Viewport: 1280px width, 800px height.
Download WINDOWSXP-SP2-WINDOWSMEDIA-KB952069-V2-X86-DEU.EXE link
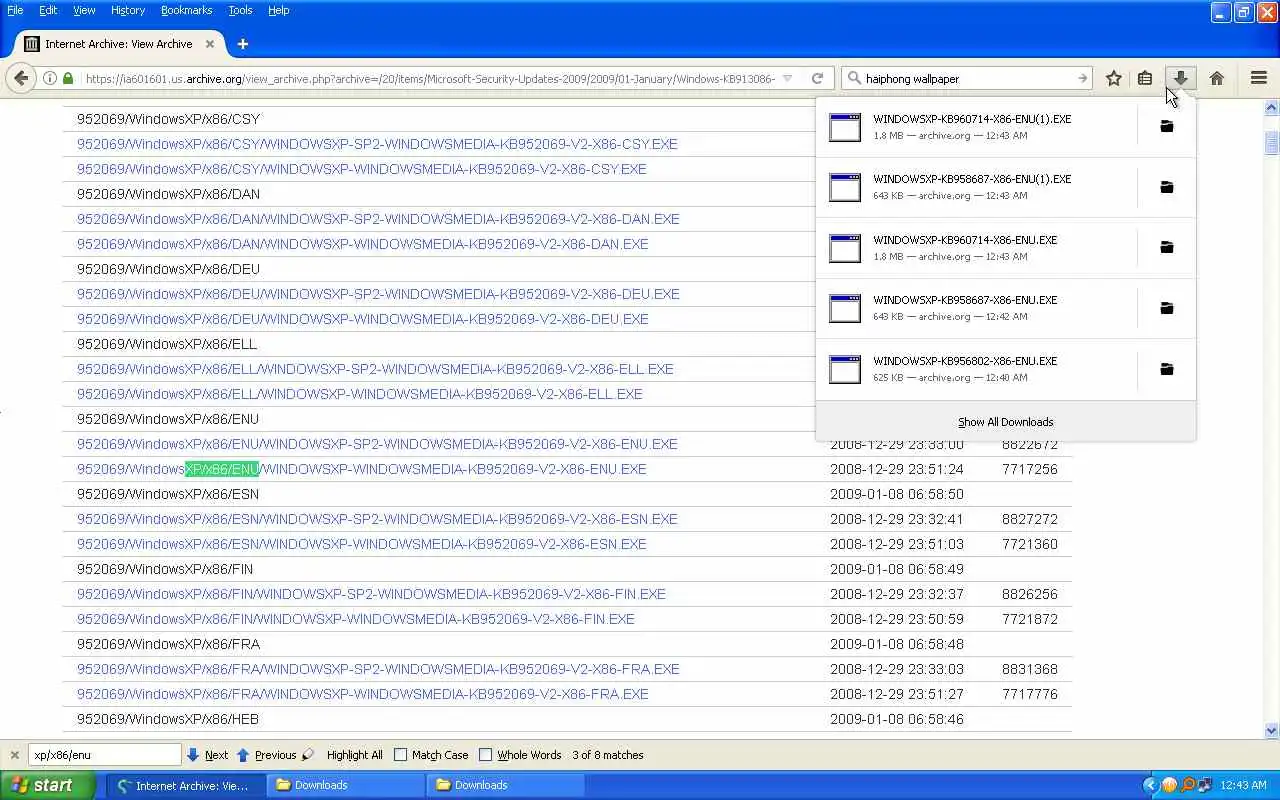pyautogui.click(x=378, y=294)
